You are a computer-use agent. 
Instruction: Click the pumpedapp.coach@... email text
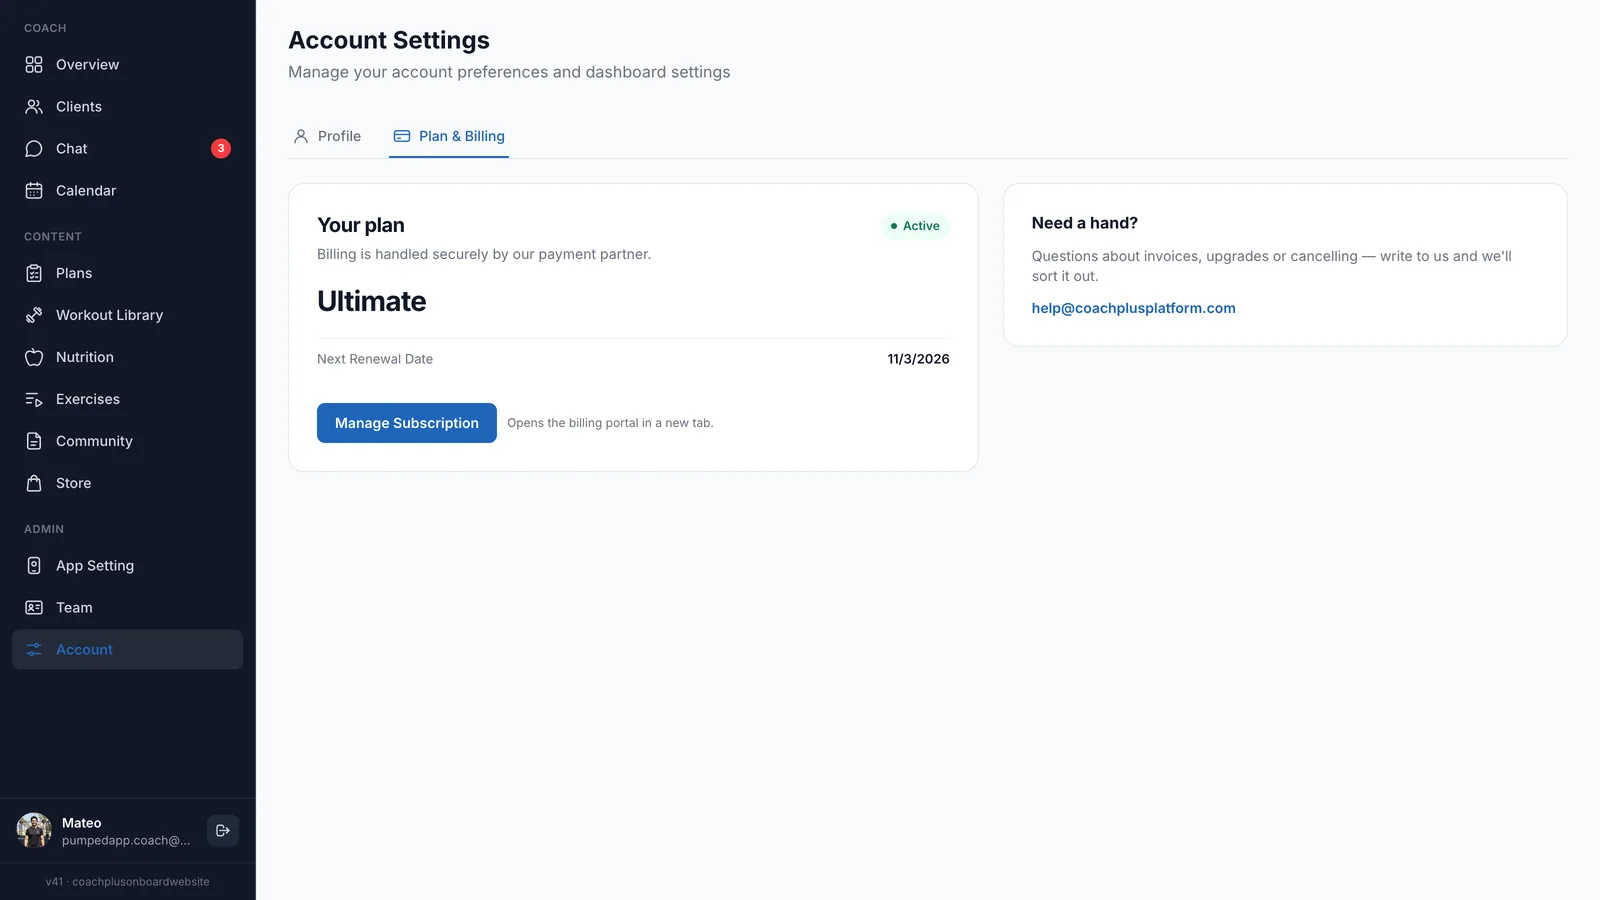coord(126,841)
